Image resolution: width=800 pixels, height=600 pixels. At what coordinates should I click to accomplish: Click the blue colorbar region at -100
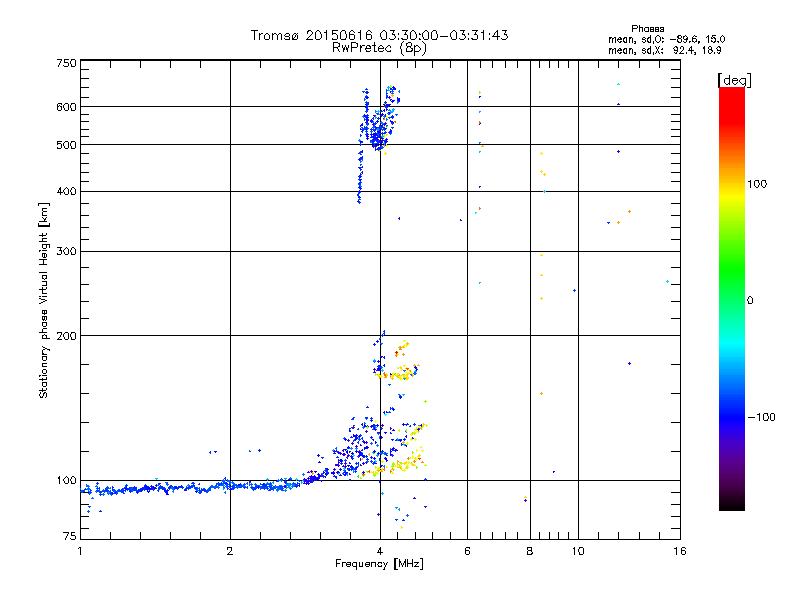732,417
